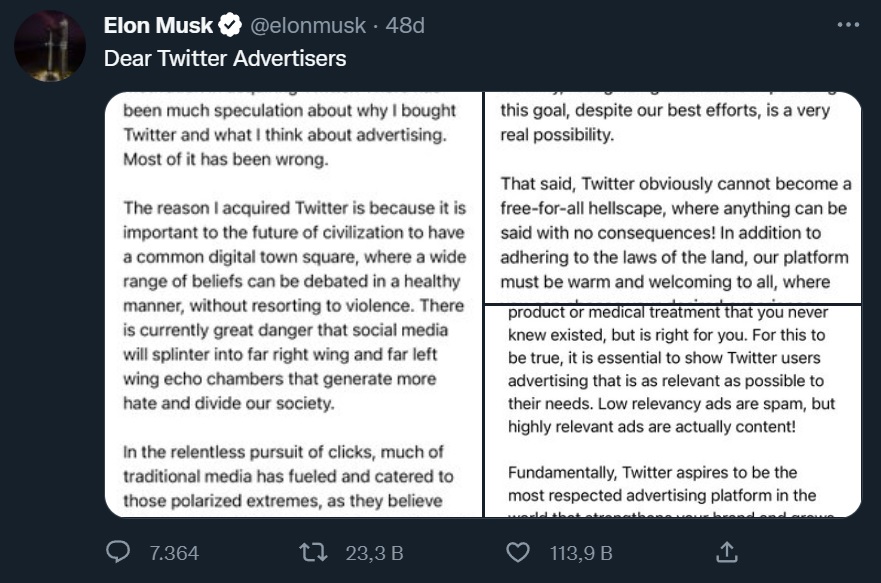881x583 pixels.
Task: Open the three-dot more options menu
Action: click(x=848, y=25)
